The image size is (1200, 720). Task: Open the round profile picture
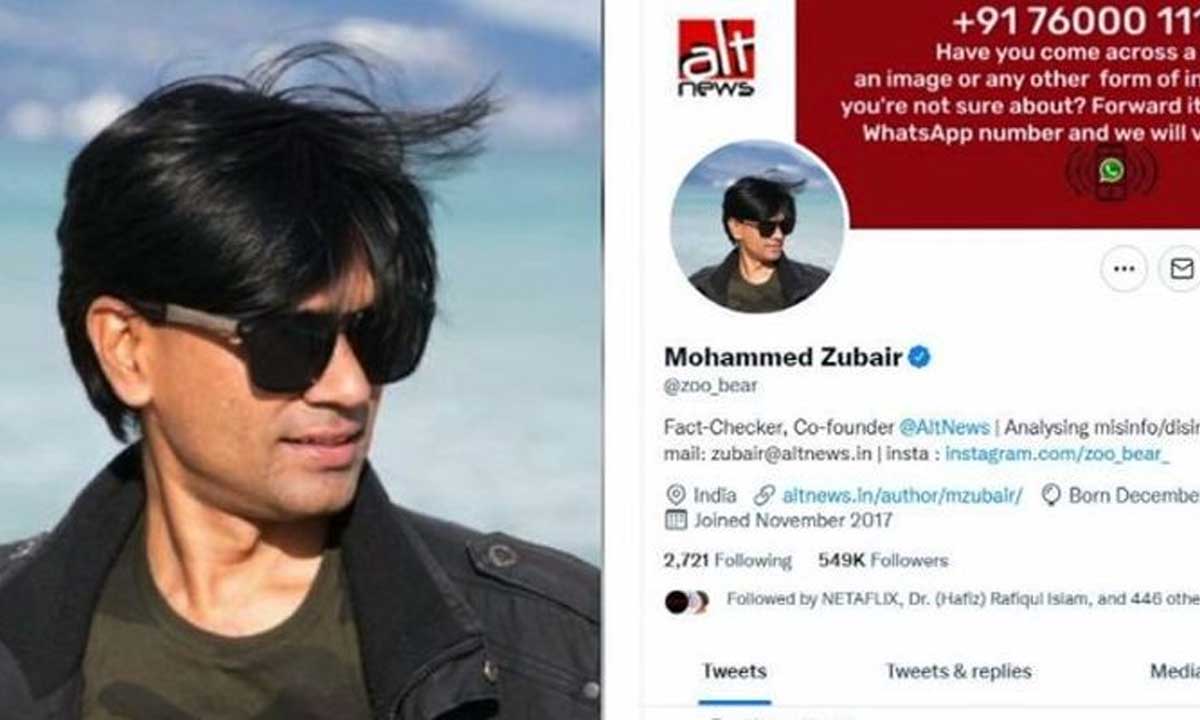tap(758, 227)
